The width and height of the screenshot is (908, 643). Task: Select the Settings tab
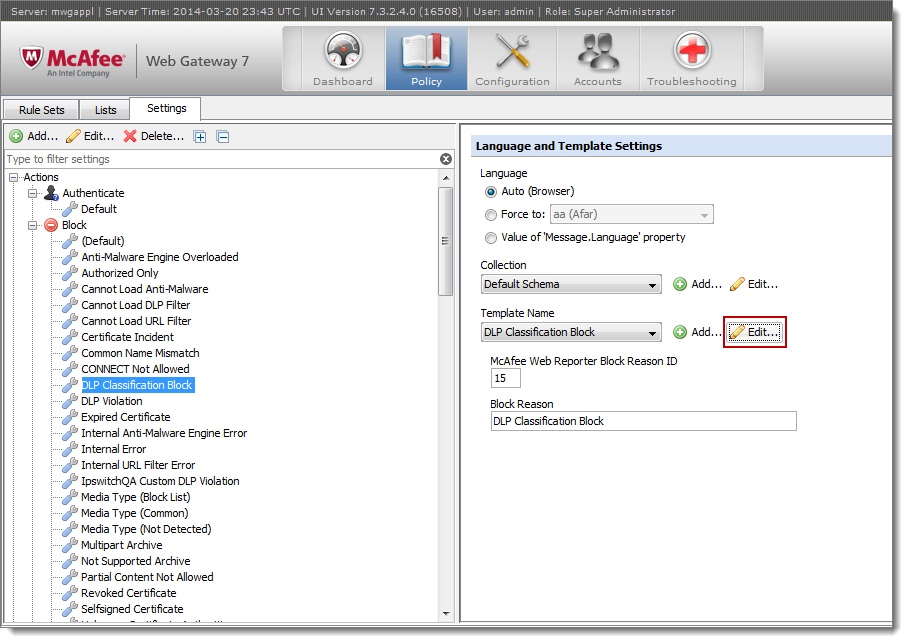166,108
